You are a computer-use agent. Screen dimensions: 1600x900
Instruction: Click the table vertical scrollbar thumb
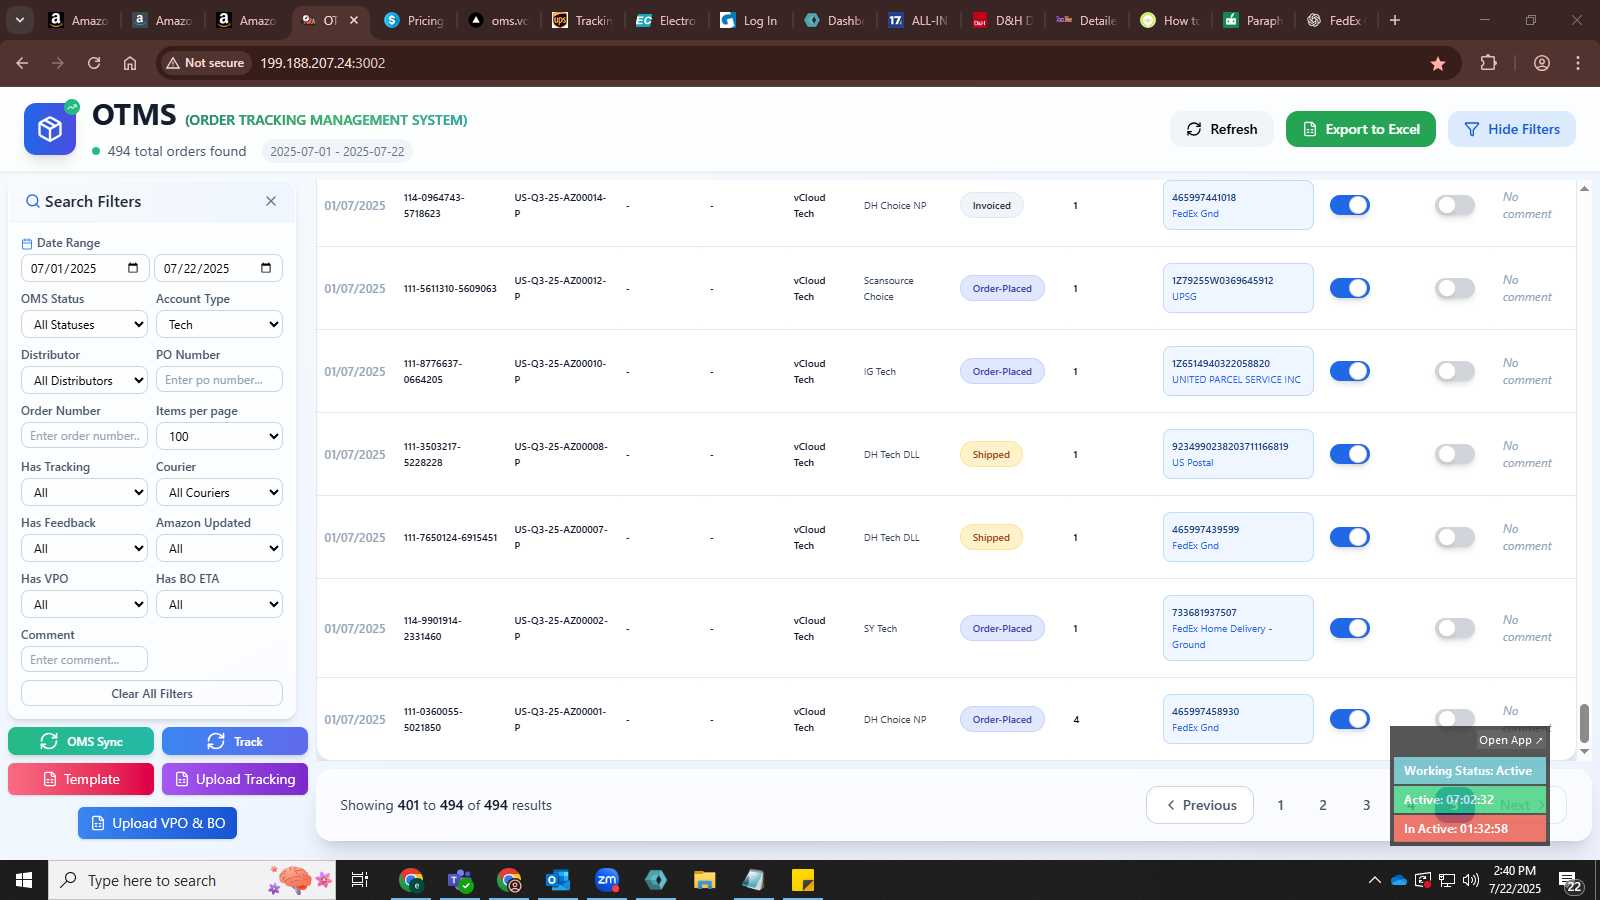click(1584, 724)
